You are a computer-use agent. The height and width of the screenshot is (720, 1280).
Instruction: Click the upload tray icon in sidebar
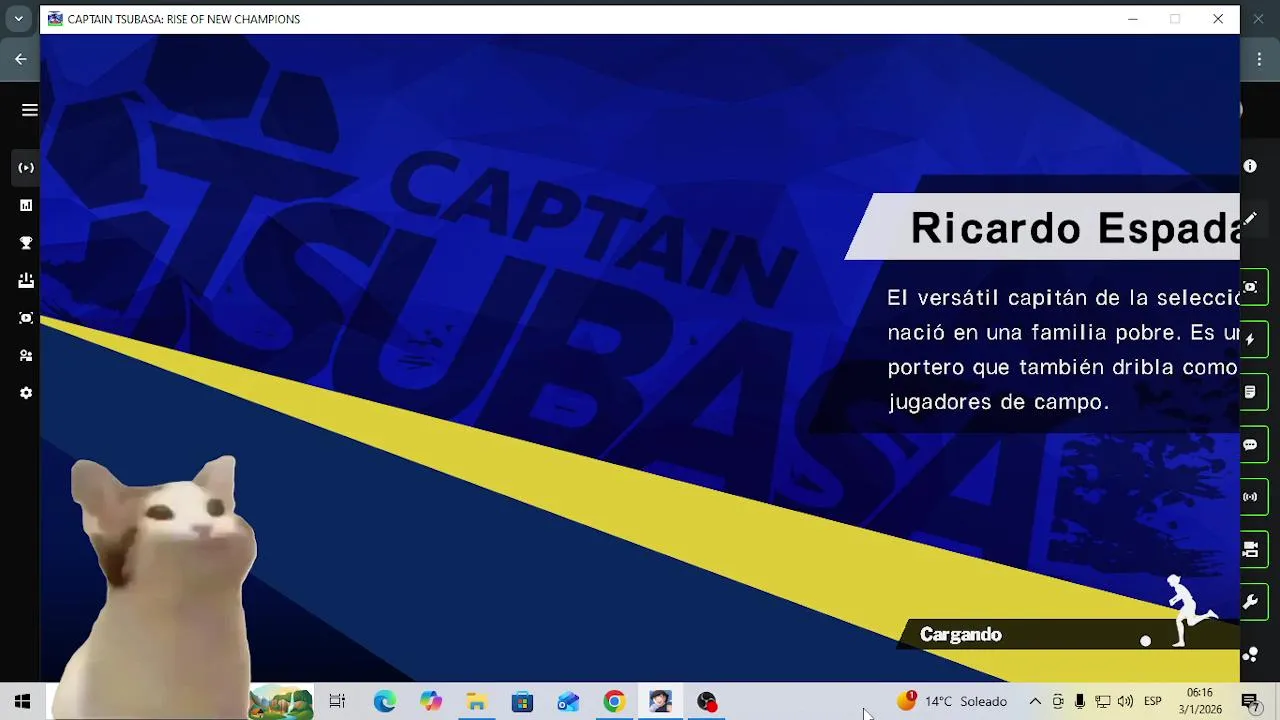pyautogui.click(x=26, y=280)
